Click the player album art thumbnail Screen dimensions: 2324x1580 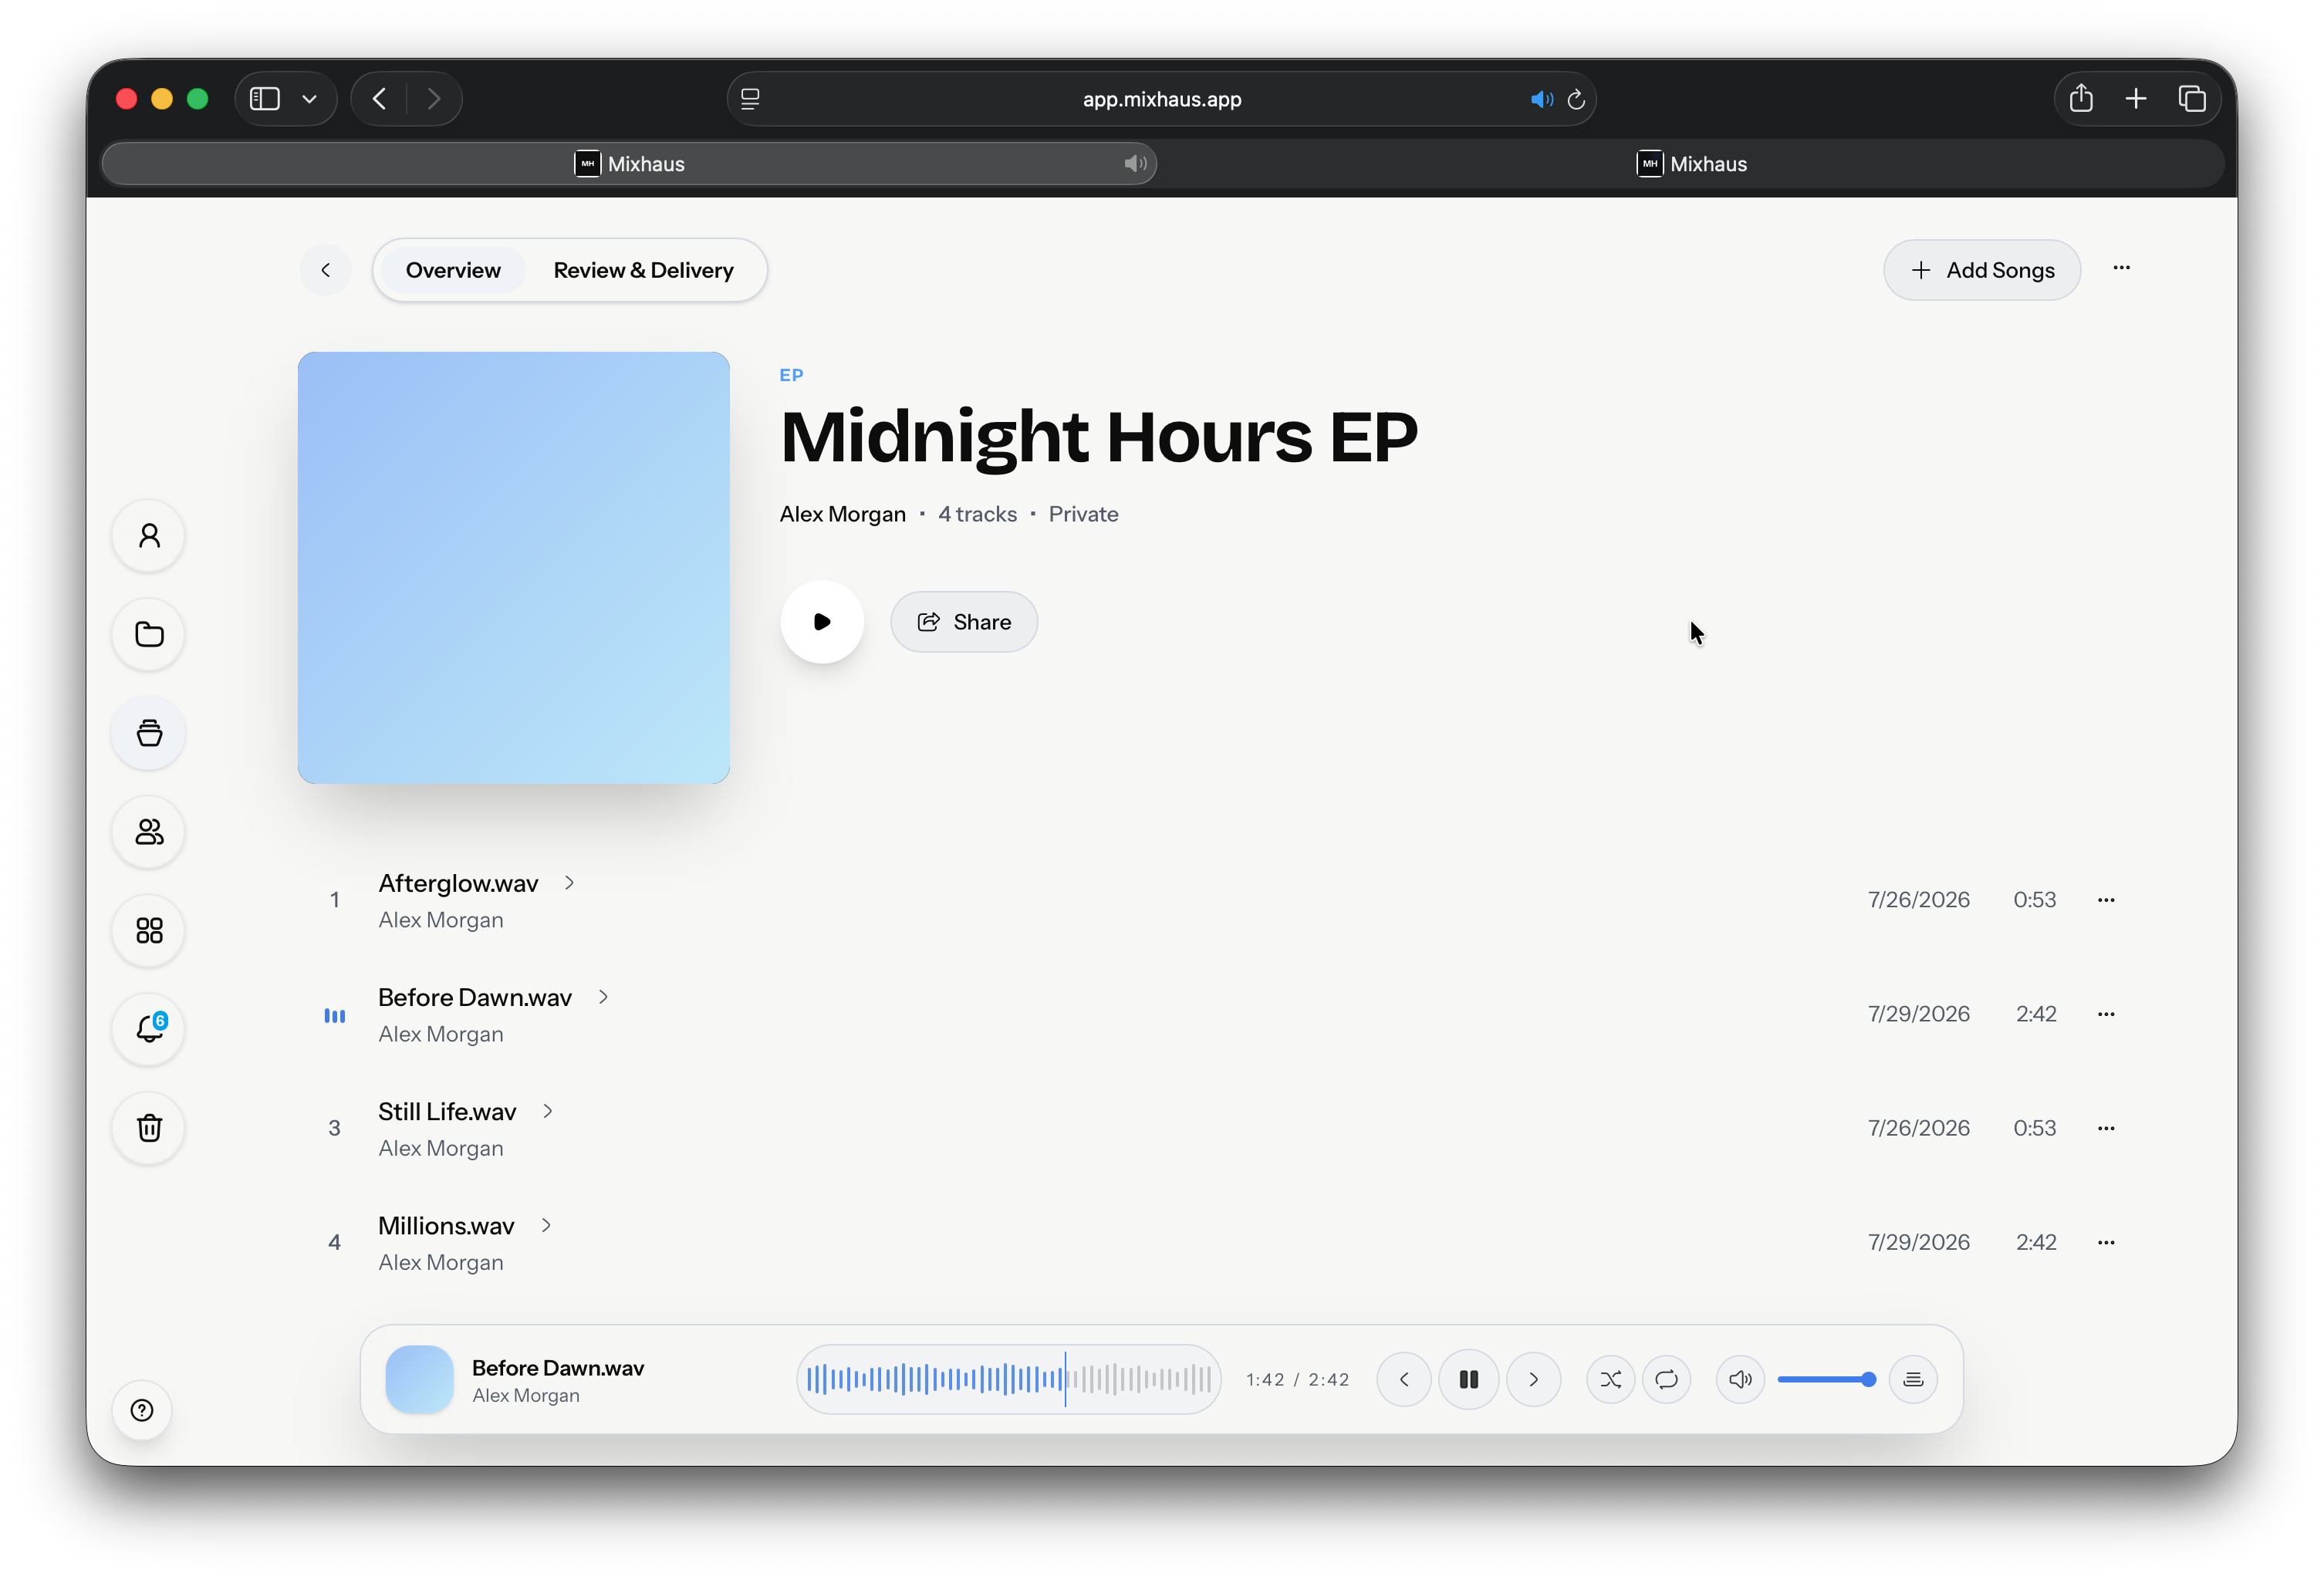420,1380
